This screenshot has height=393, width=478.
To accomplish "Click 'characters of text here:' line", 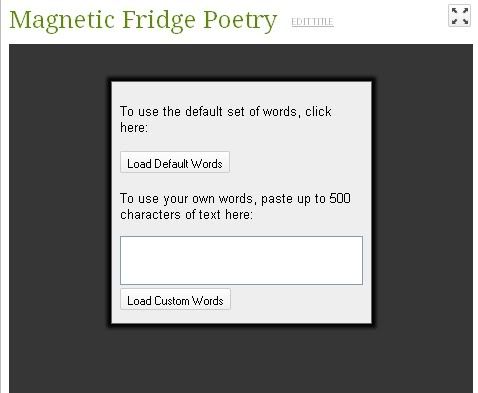I will (x=186, y=215).
